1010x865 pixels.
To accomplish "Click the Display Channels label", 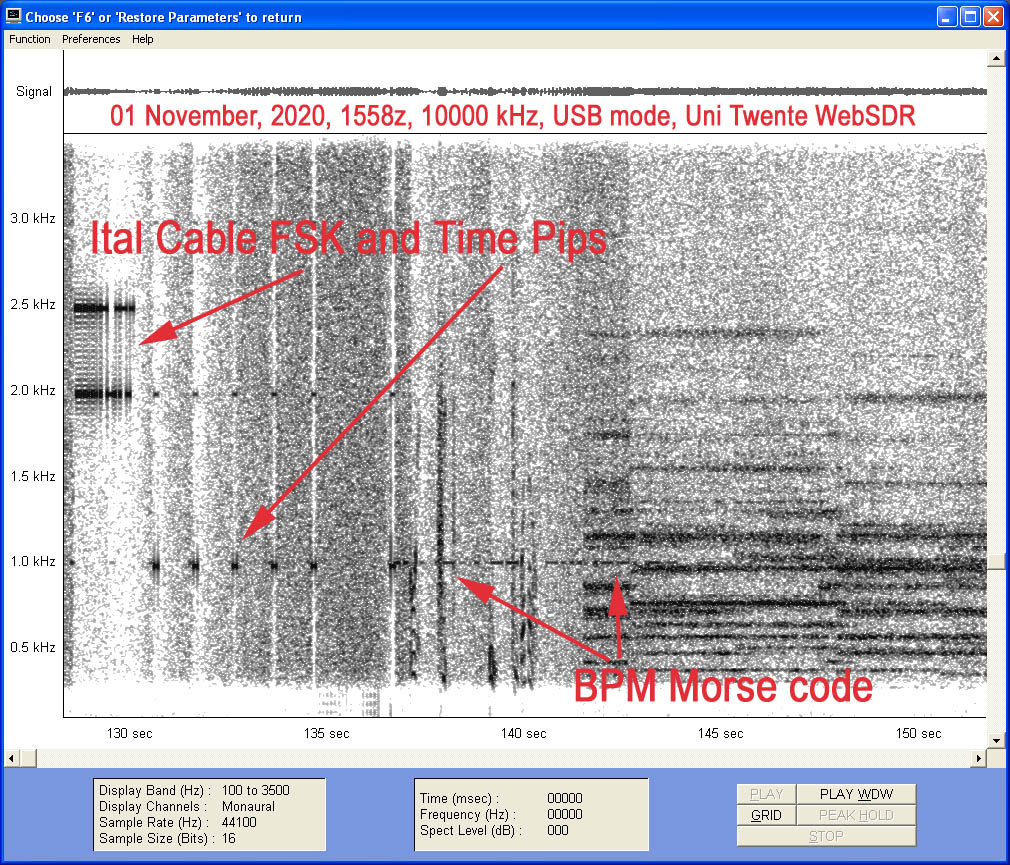I will pyautogui.click(x=153, y=806).
